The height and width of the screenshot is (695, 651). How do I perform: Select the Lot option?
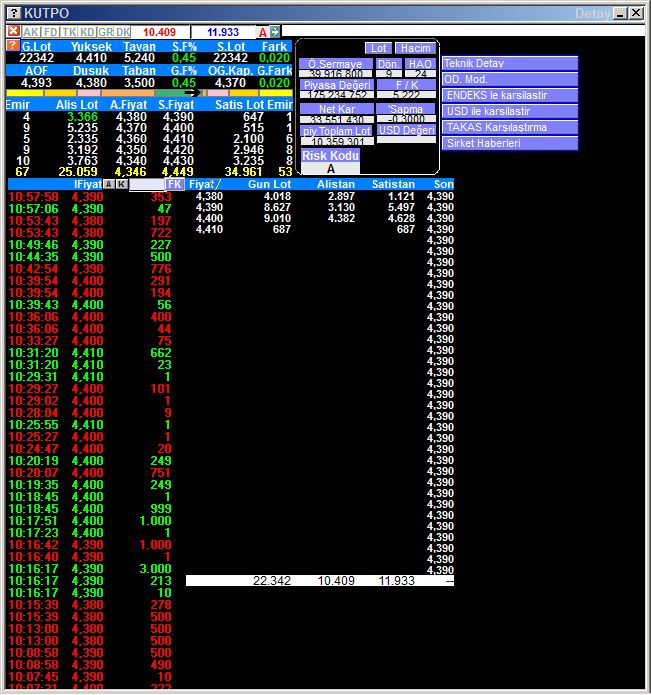click(378, 48)
